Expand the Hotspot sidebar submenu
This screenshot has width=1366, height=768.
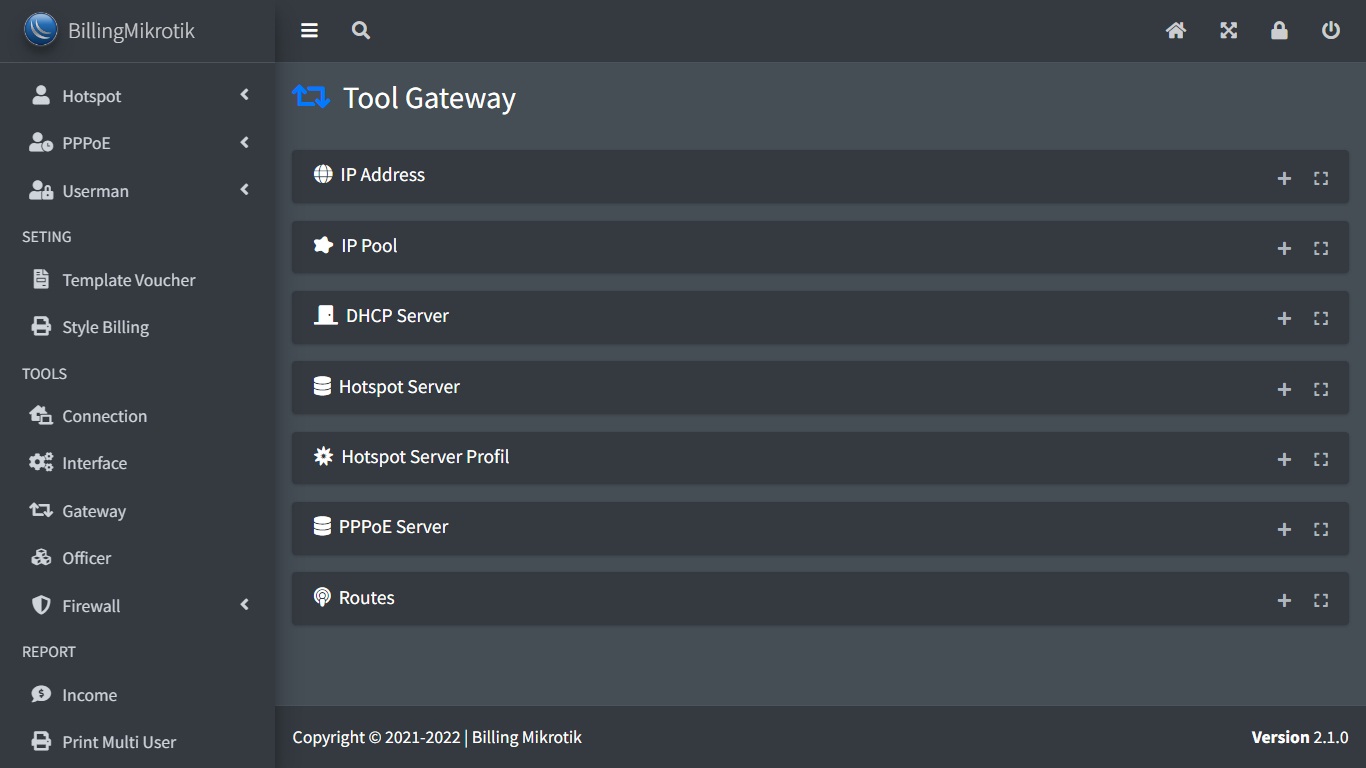click(244, 96)
